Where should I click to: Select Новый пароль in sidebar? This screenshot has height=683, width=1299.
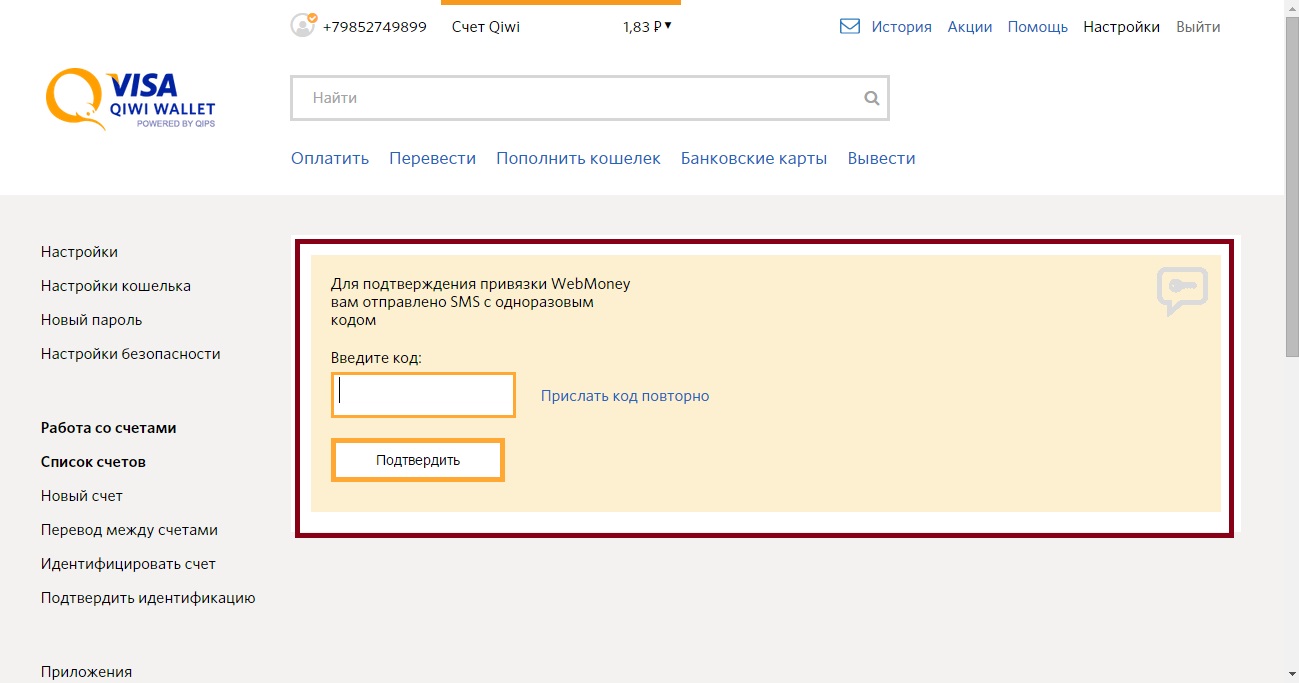point(92,320)
